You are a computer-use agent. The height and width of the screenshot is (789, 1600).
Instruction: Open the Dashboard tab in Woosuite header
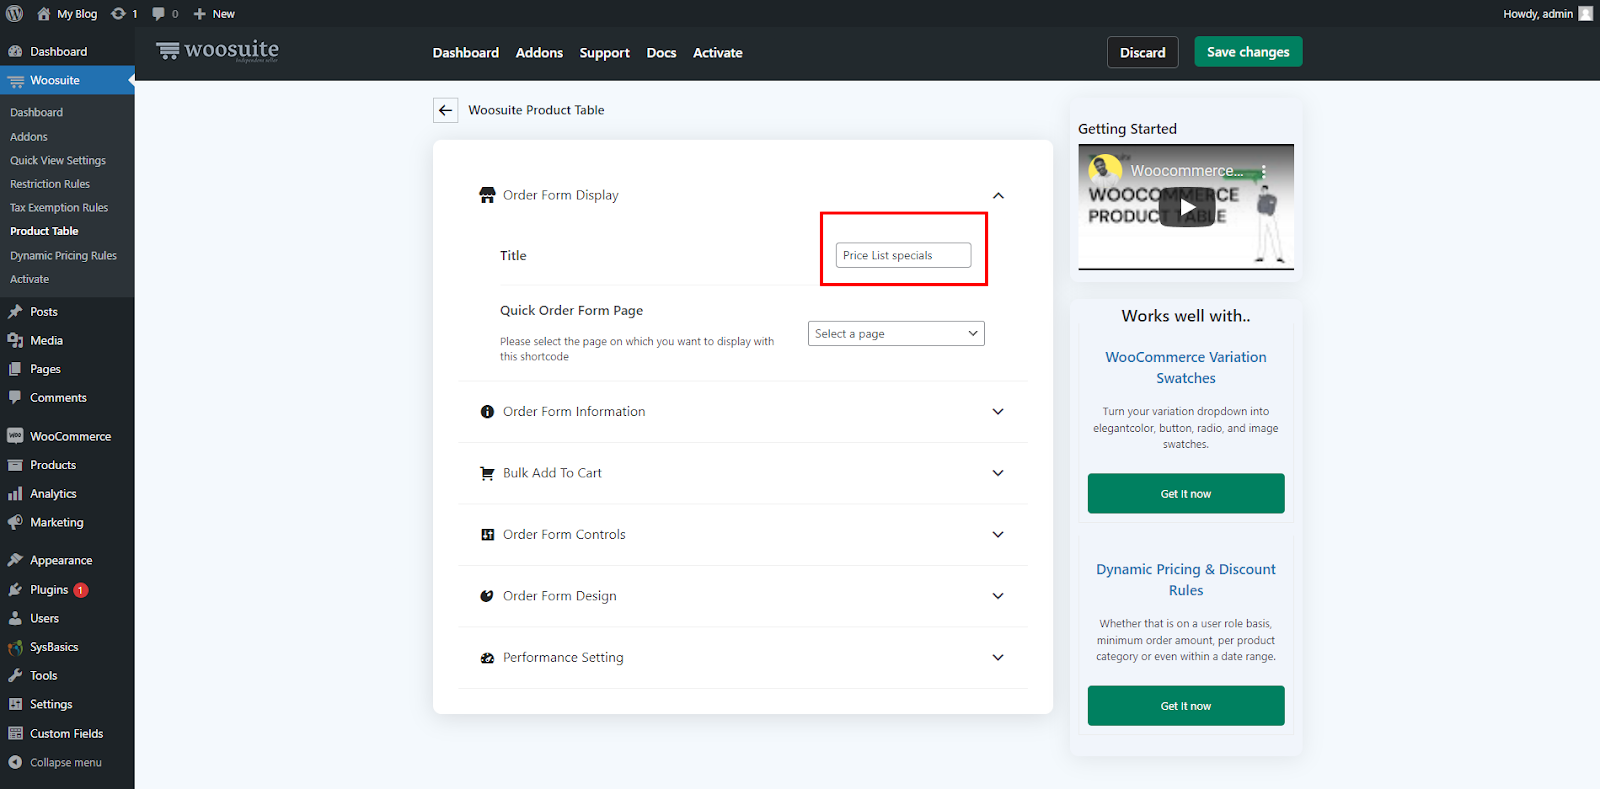(x=466, y=53)
